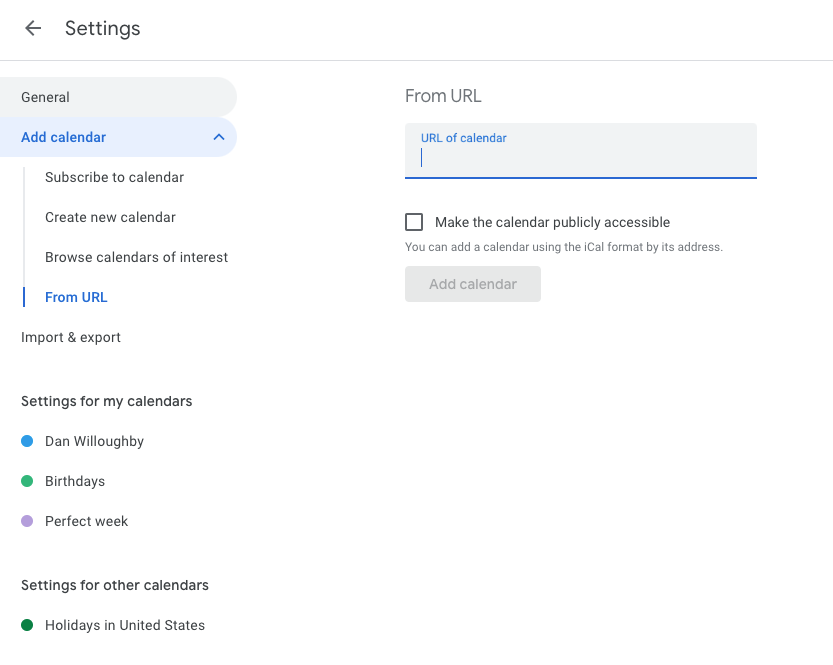Open Holidays in United States settings
The height and width of the screenshot is (665, 833).
[x=124, y=624]
